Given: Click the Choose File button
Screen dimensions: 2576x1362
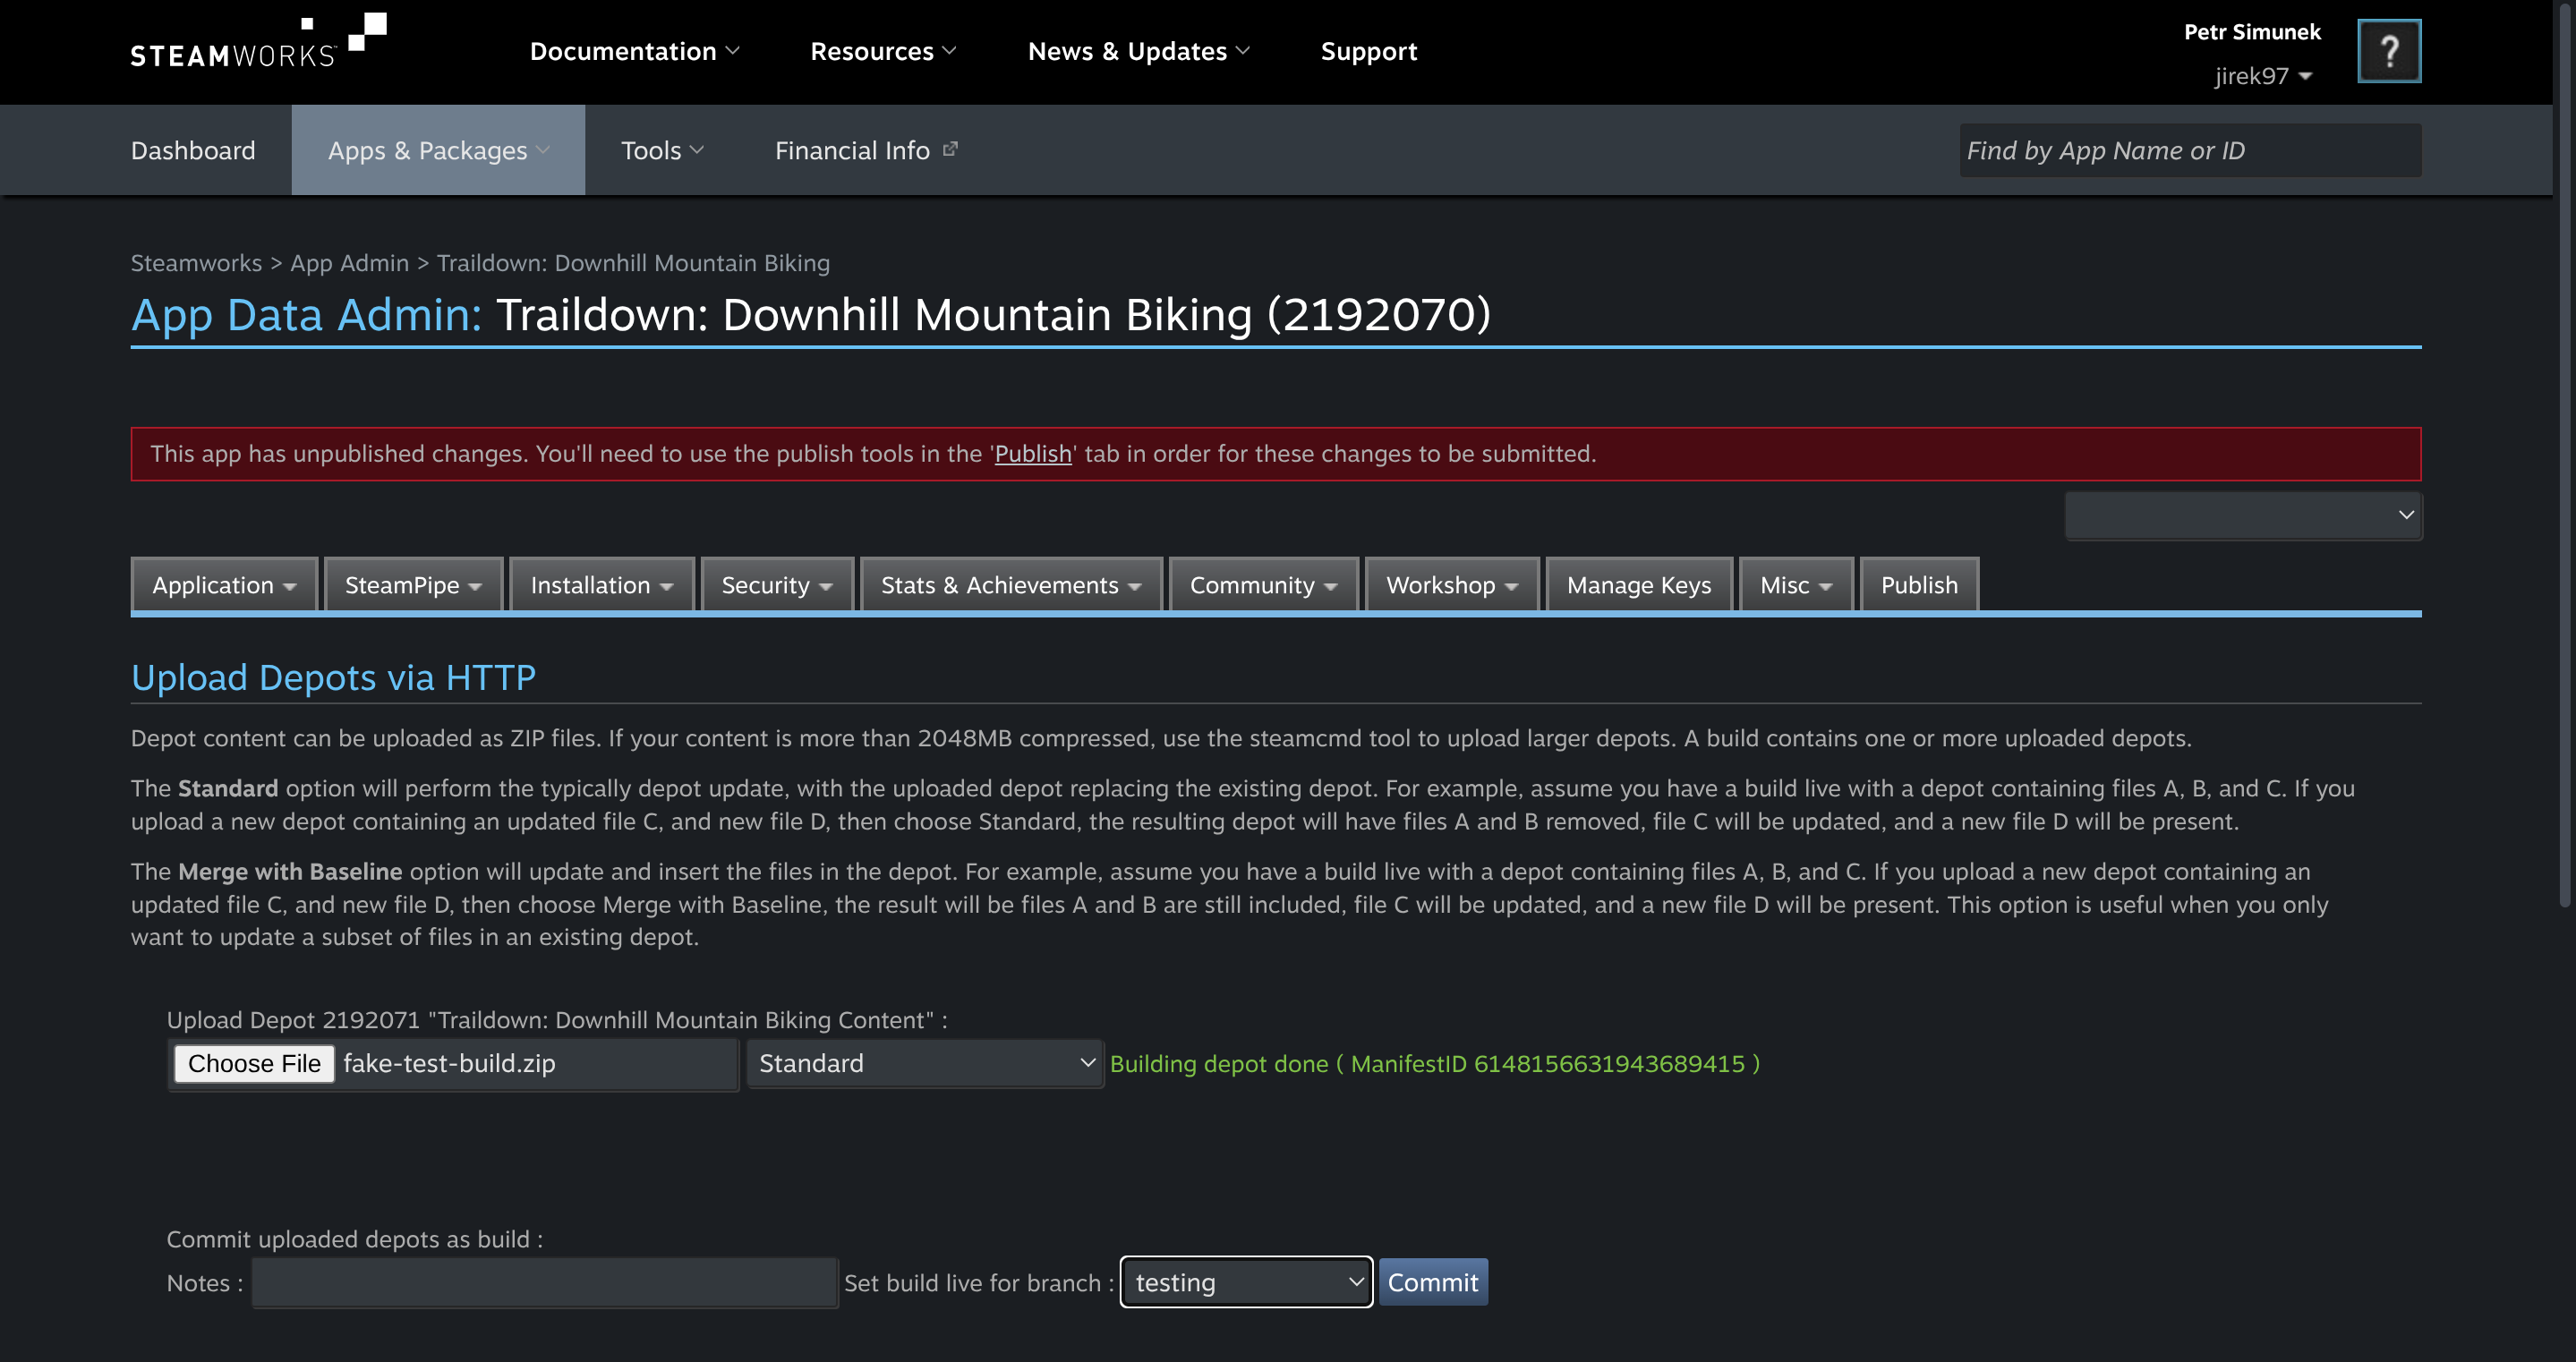Looking at the screenshot, I should pos(254,1064).
